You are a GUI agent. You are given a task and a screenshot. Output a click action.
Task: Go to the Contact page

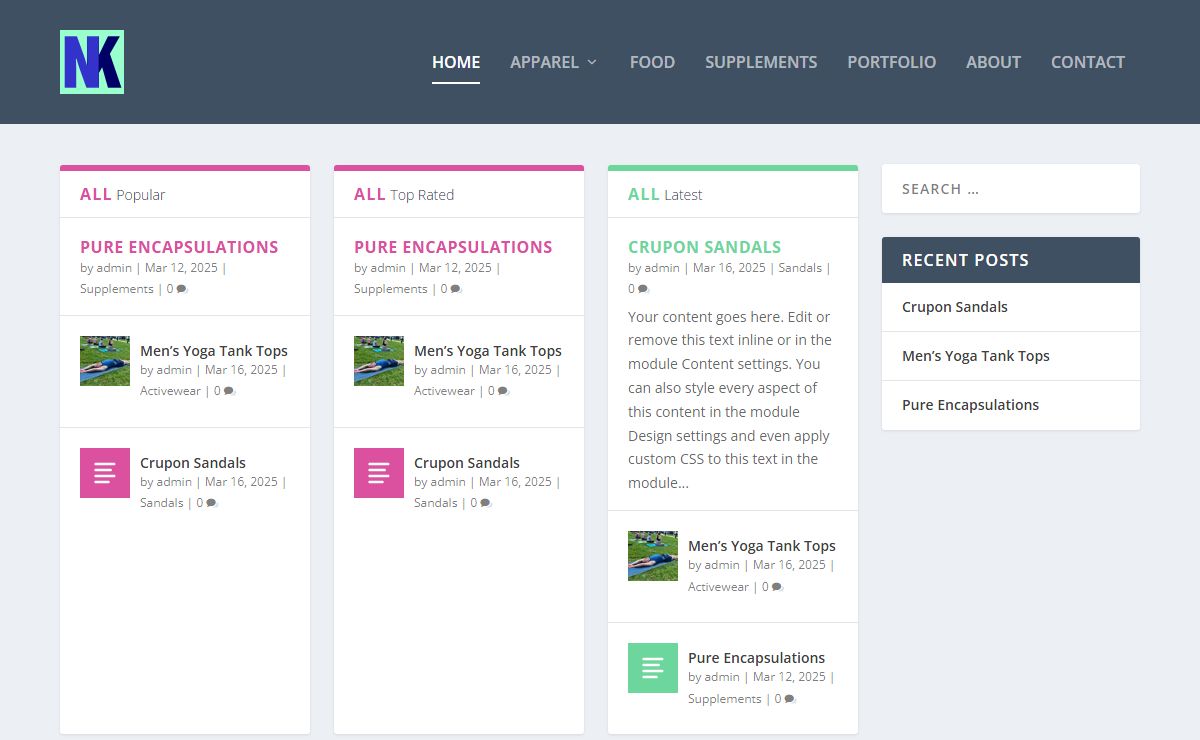pyautogui.click(x=1088, y=62)
